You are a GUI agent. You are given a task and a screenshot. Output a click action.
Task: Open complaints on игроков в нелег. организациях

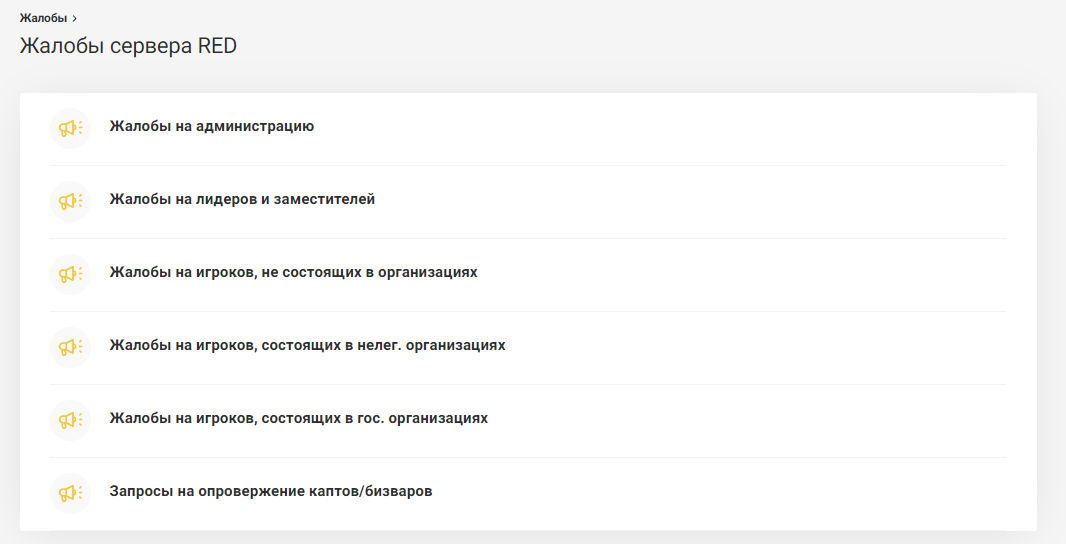[x=307, y=345]
